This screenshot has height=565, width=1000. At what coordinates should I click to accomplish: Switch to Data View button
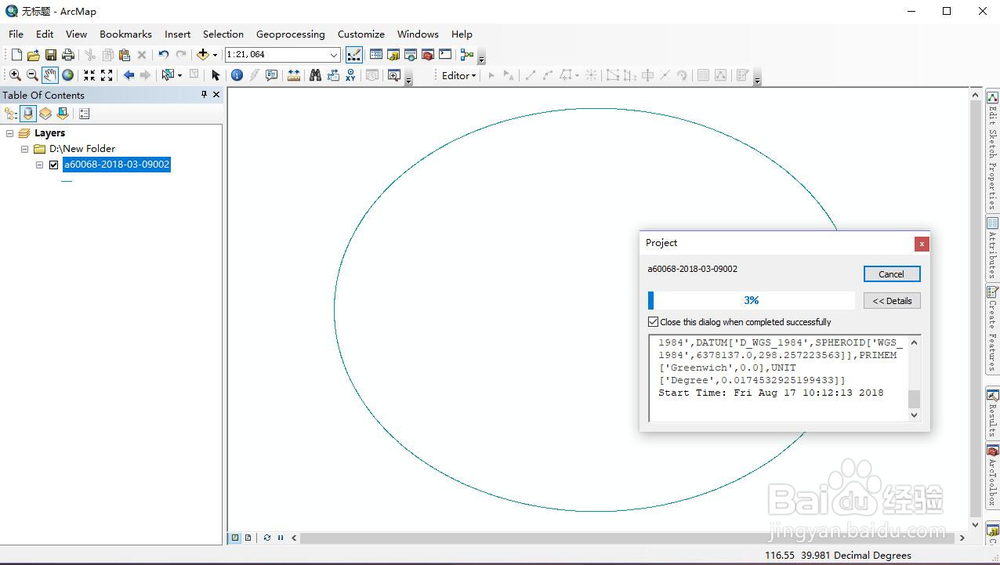pos(235,538)
